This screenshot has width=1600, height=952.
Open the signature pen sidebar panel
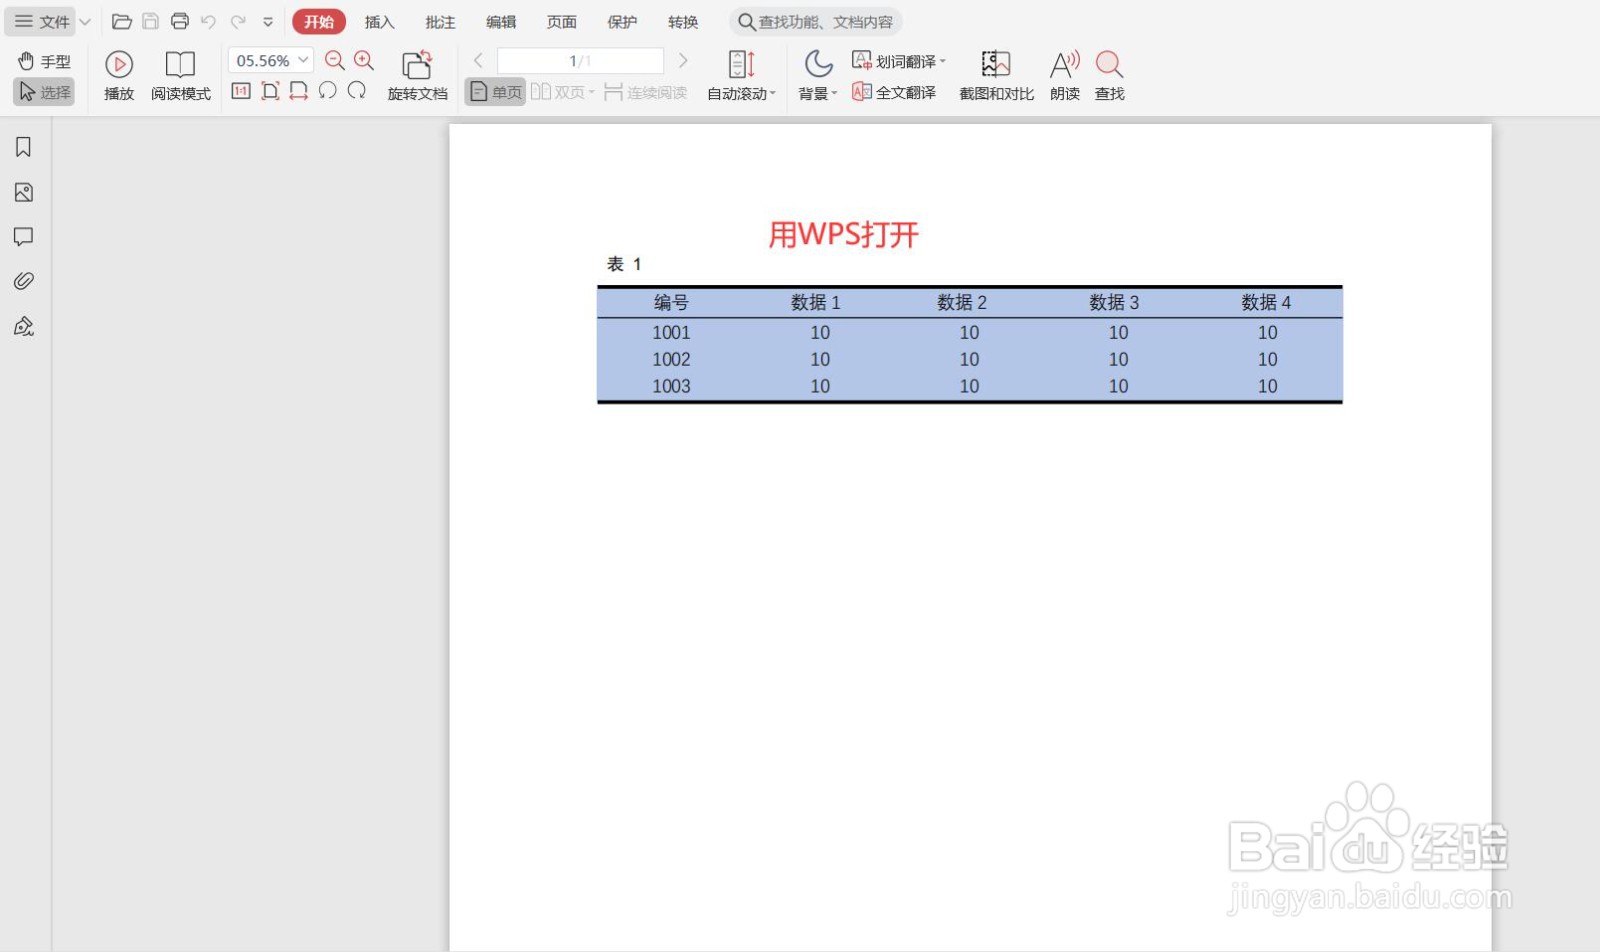click(x=23, y=326)
